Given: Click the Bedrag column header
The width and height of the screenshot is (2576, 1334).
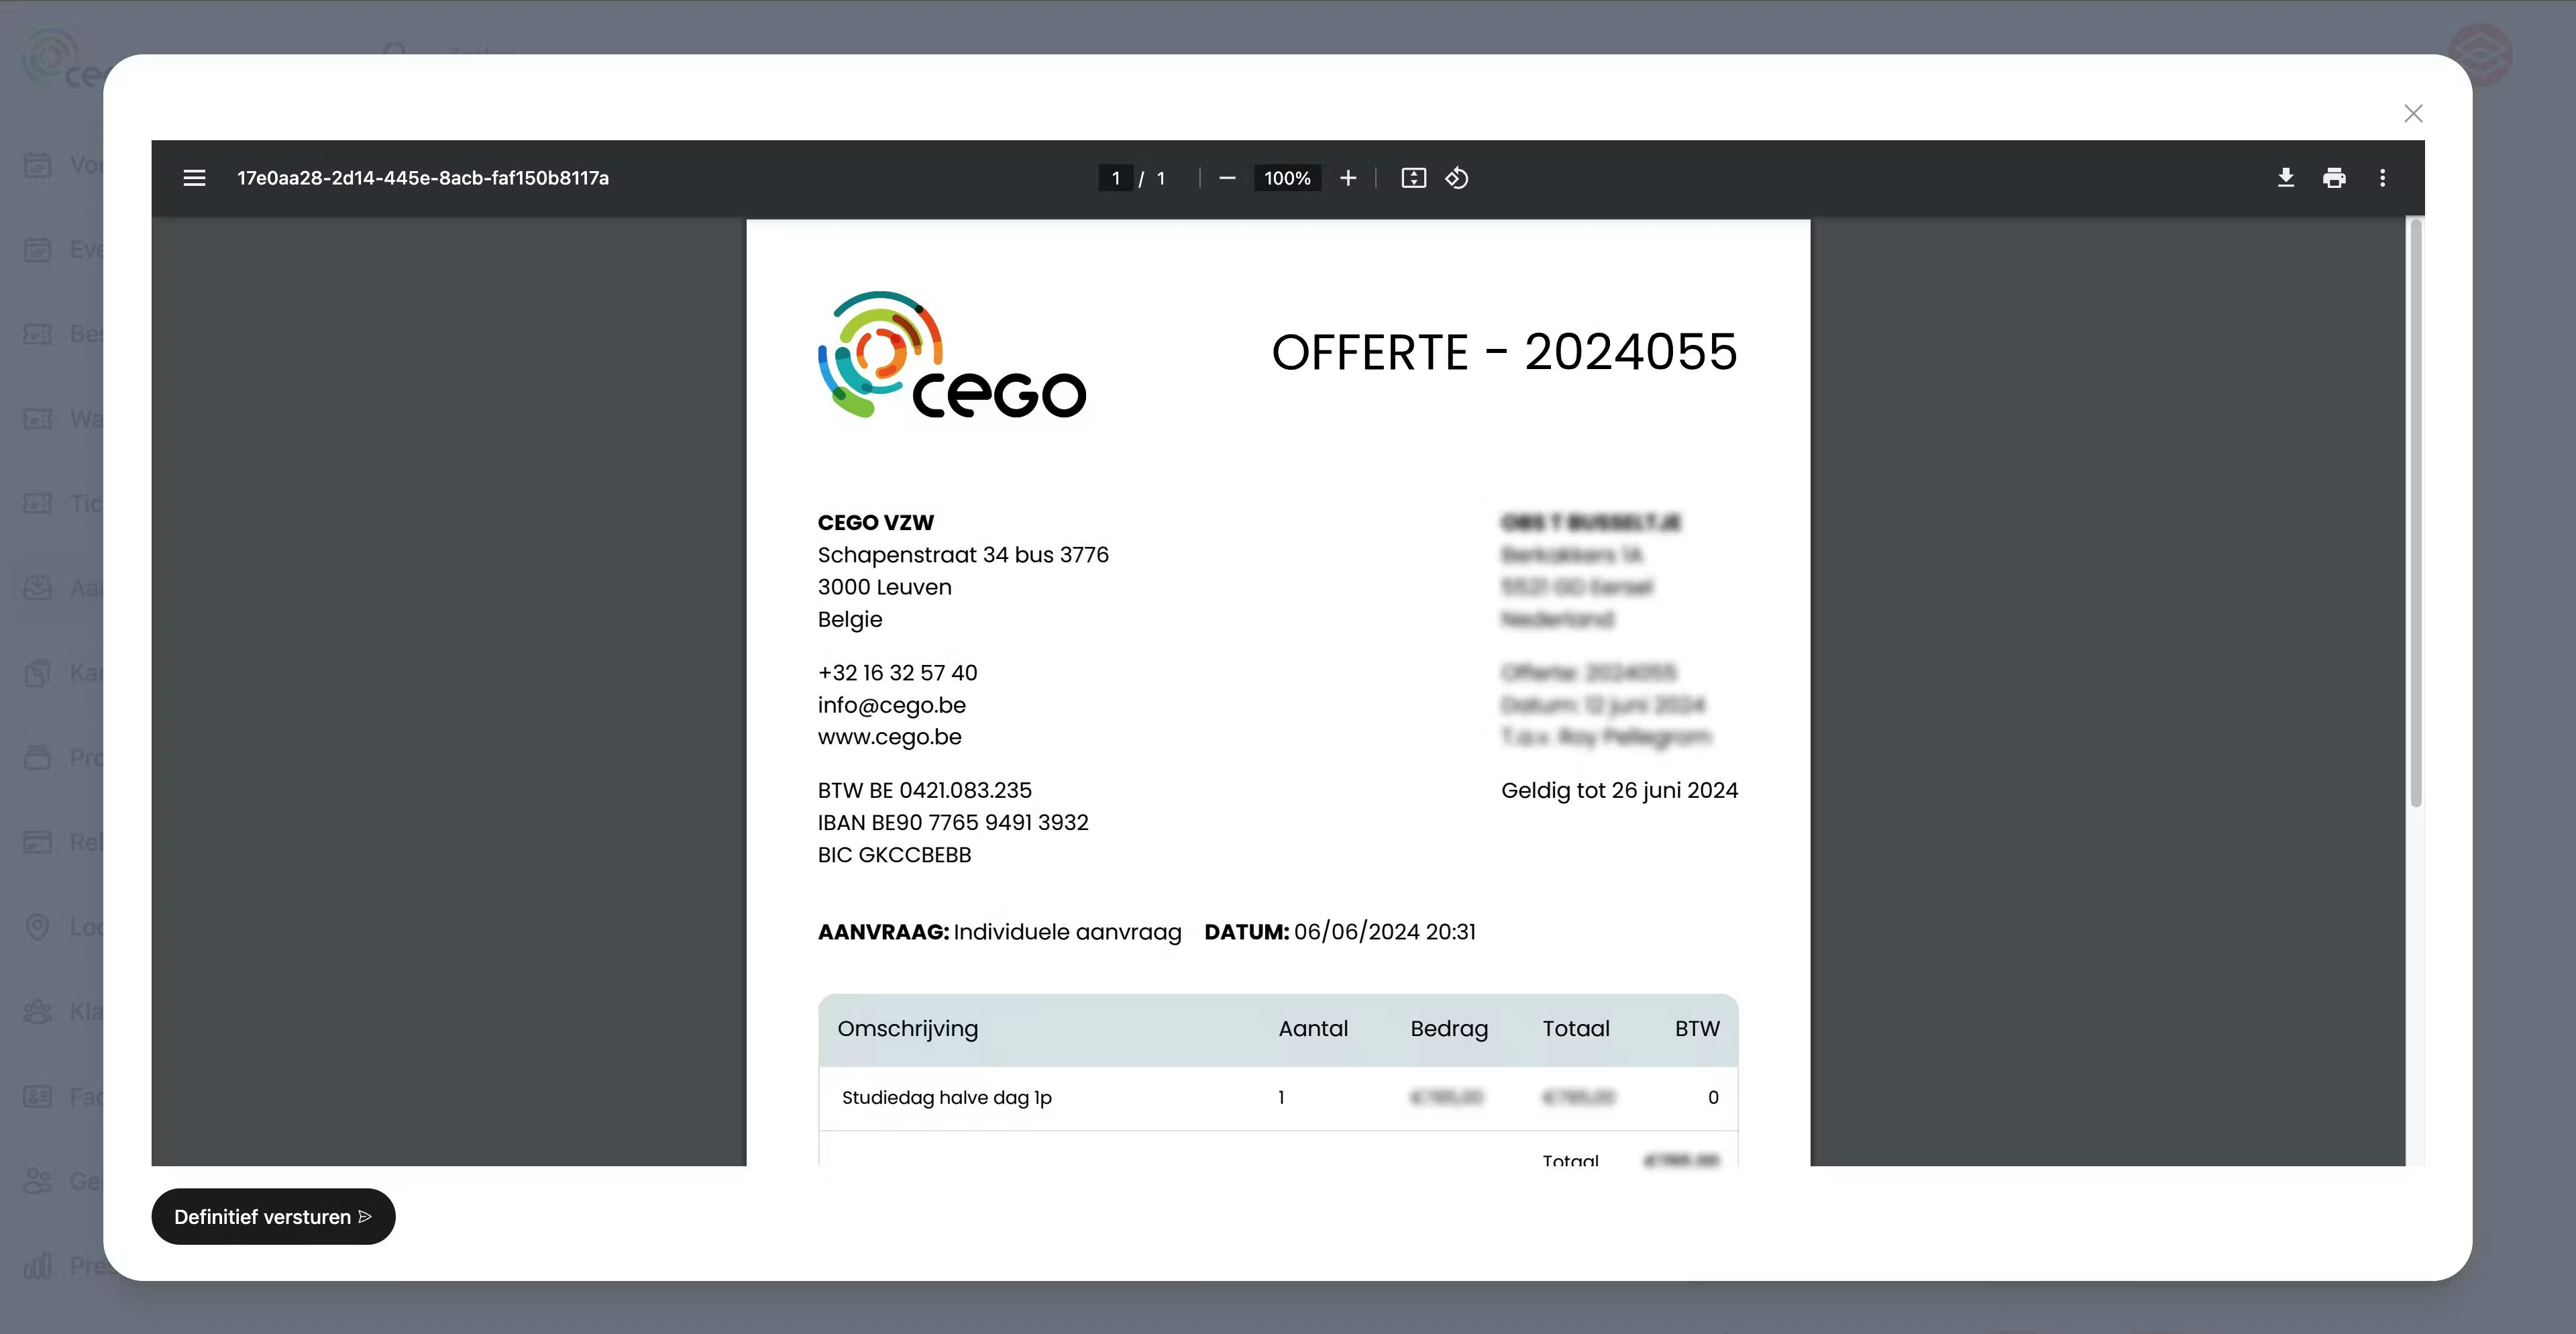Looking at the screenshot, I should [x=1449, y=1029].
